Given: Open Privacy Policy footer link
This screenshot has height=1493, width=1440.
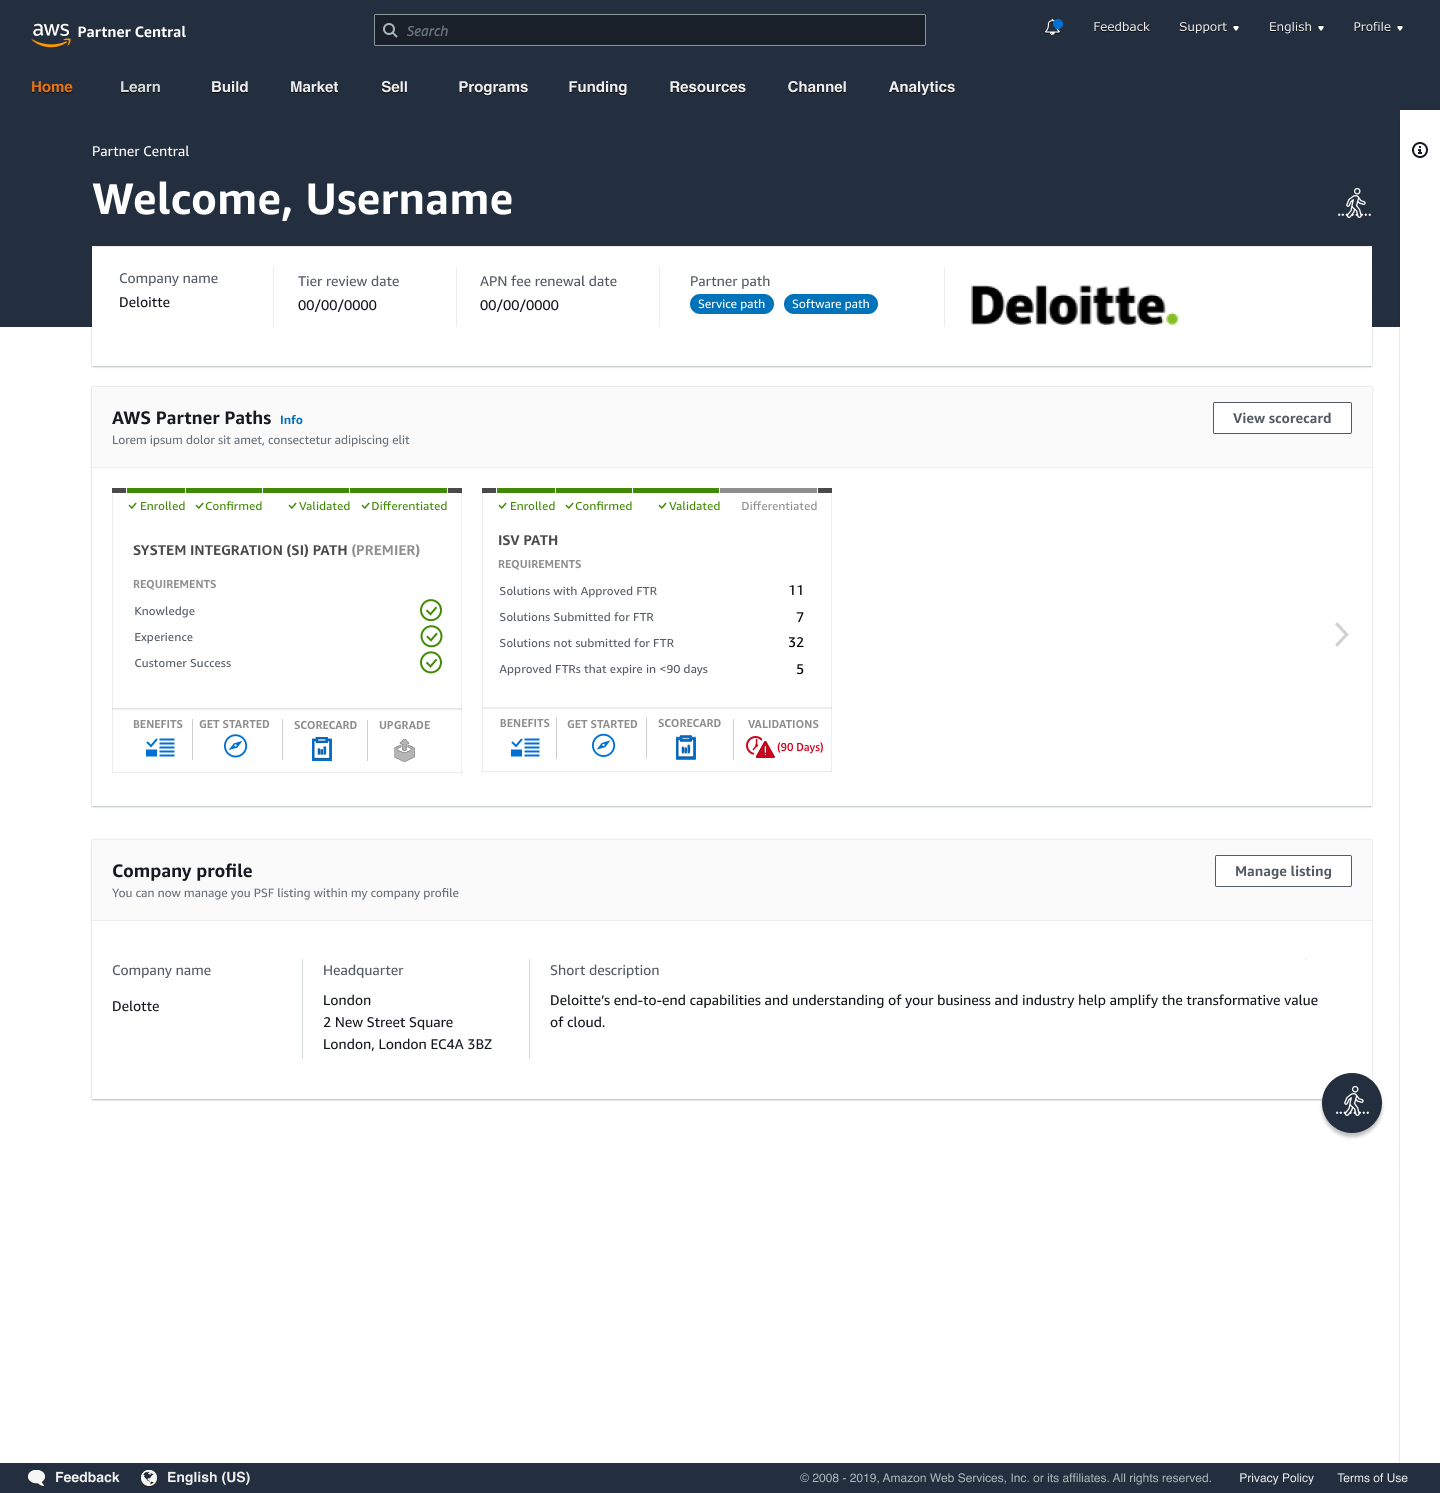Looking at the screenshot, I should tap(1276, 1478).
